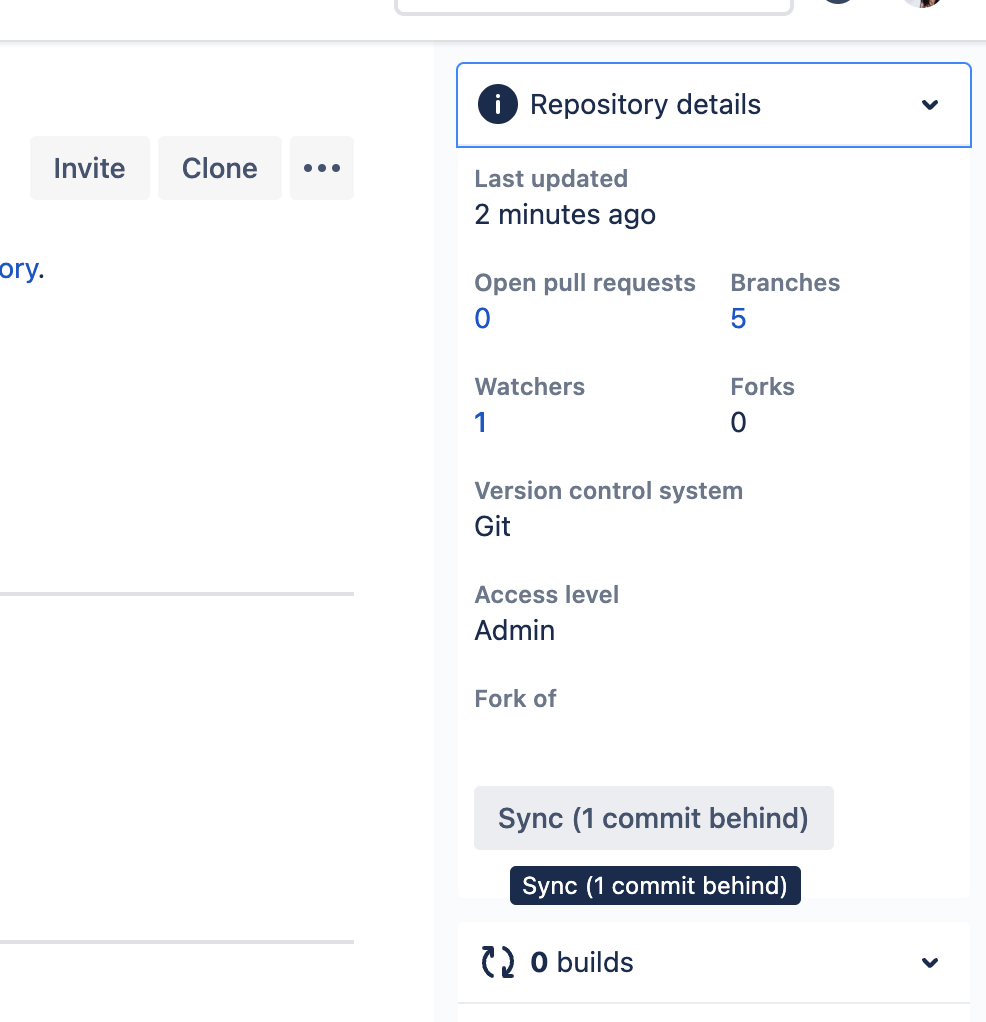The image size is (986, 1022).
Task: Open repository actions via the ellipsis icon
Action: pyautogui.click(x=322, y=168)
